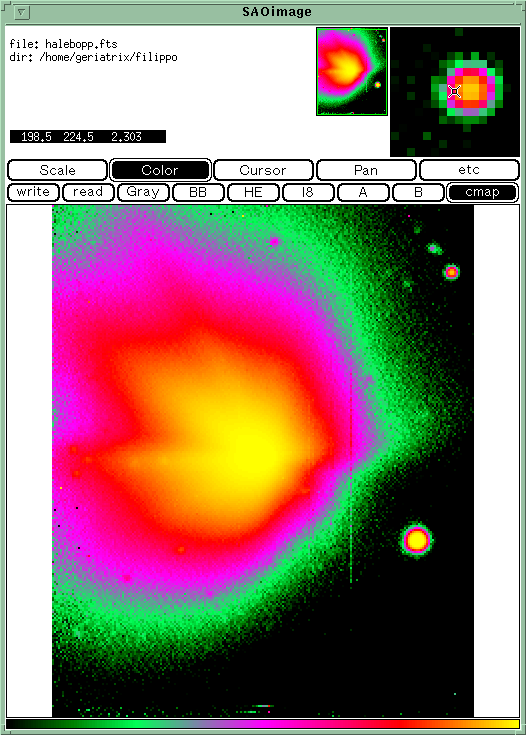Open the window menu button in title bar
This screenshot has height=735, width=526.
[x=22, y=12]
